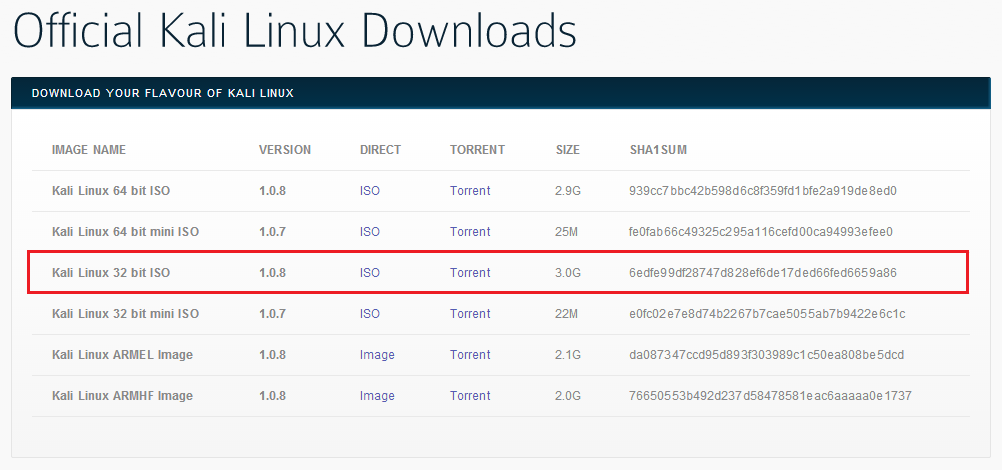Image resolution: width=1002 pixels, height=470 pixels.
Task: Open Torrent link for Kali Linux 64 bit ISO
Action: pyautogui.click(x=470, y=191)
